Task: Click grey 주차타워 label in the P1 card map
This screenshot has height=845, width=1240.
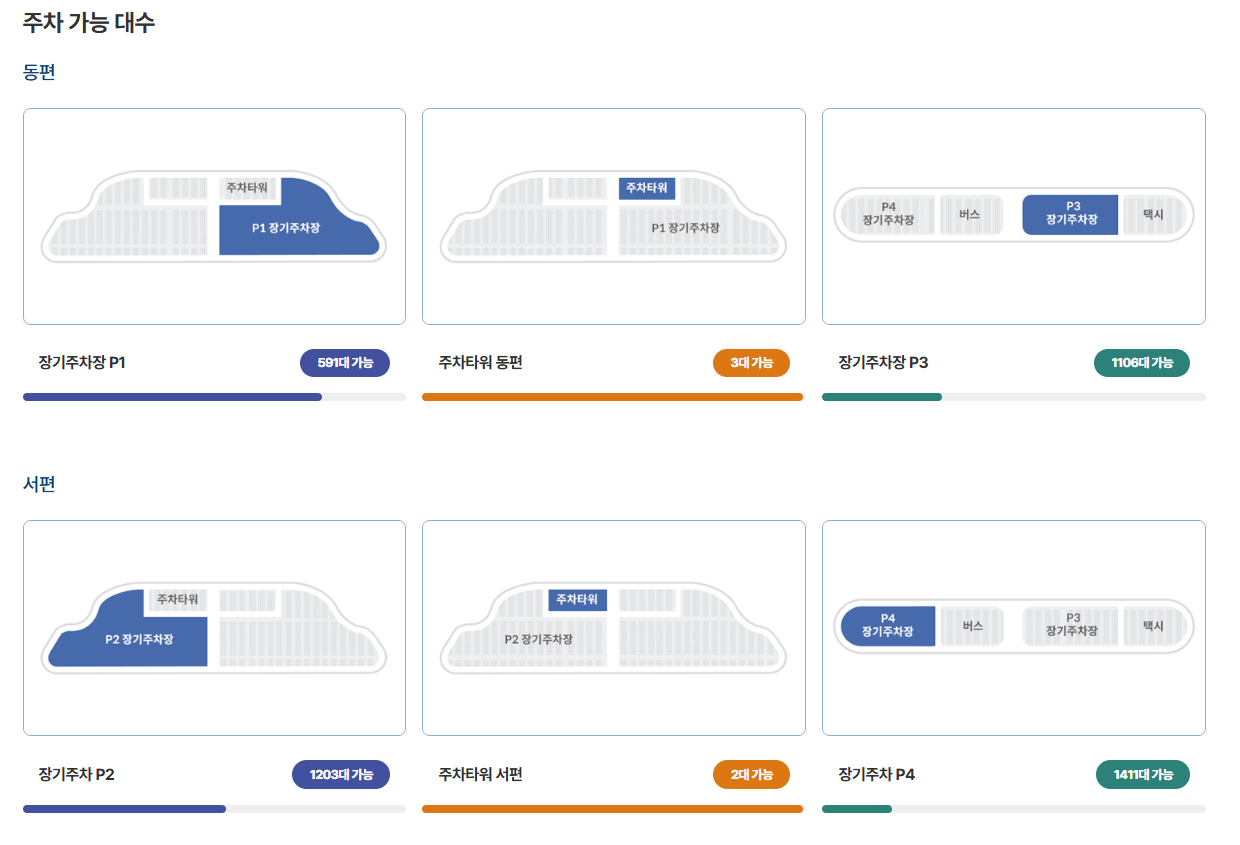Action: click(247, 188)
